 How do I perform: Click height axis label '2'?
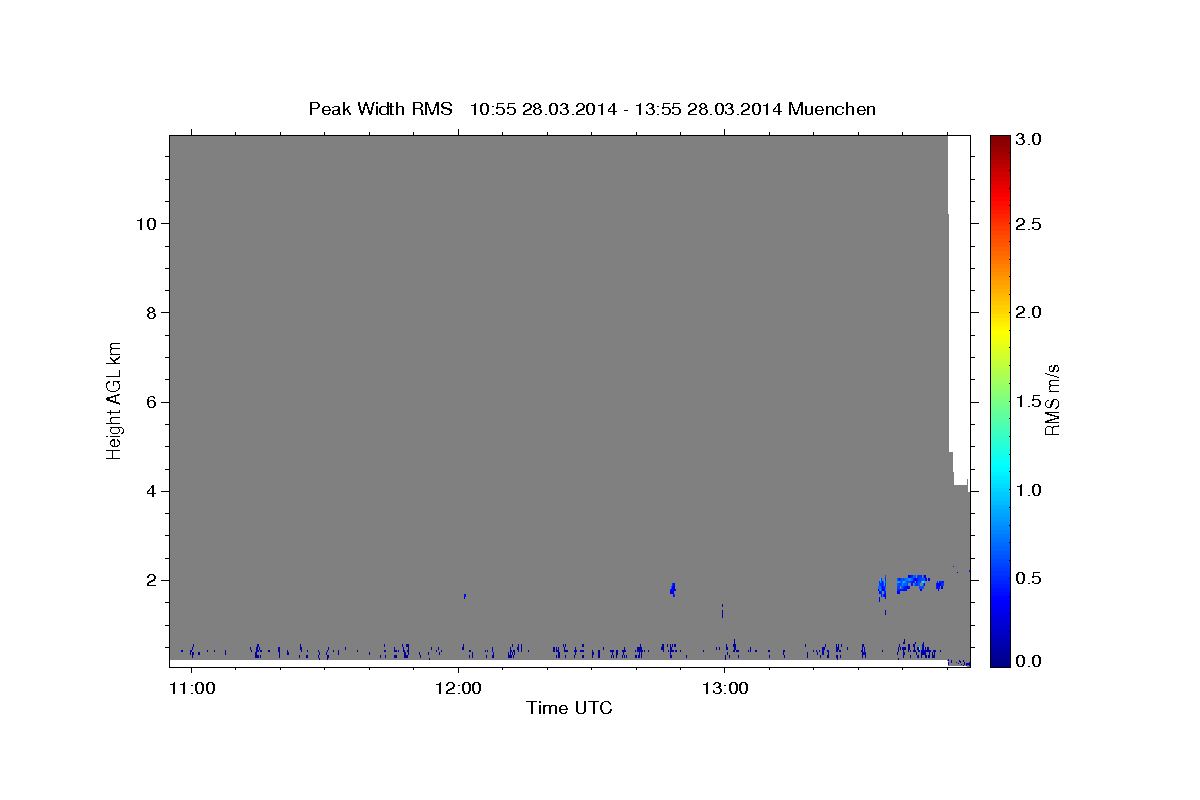point(149,580)
